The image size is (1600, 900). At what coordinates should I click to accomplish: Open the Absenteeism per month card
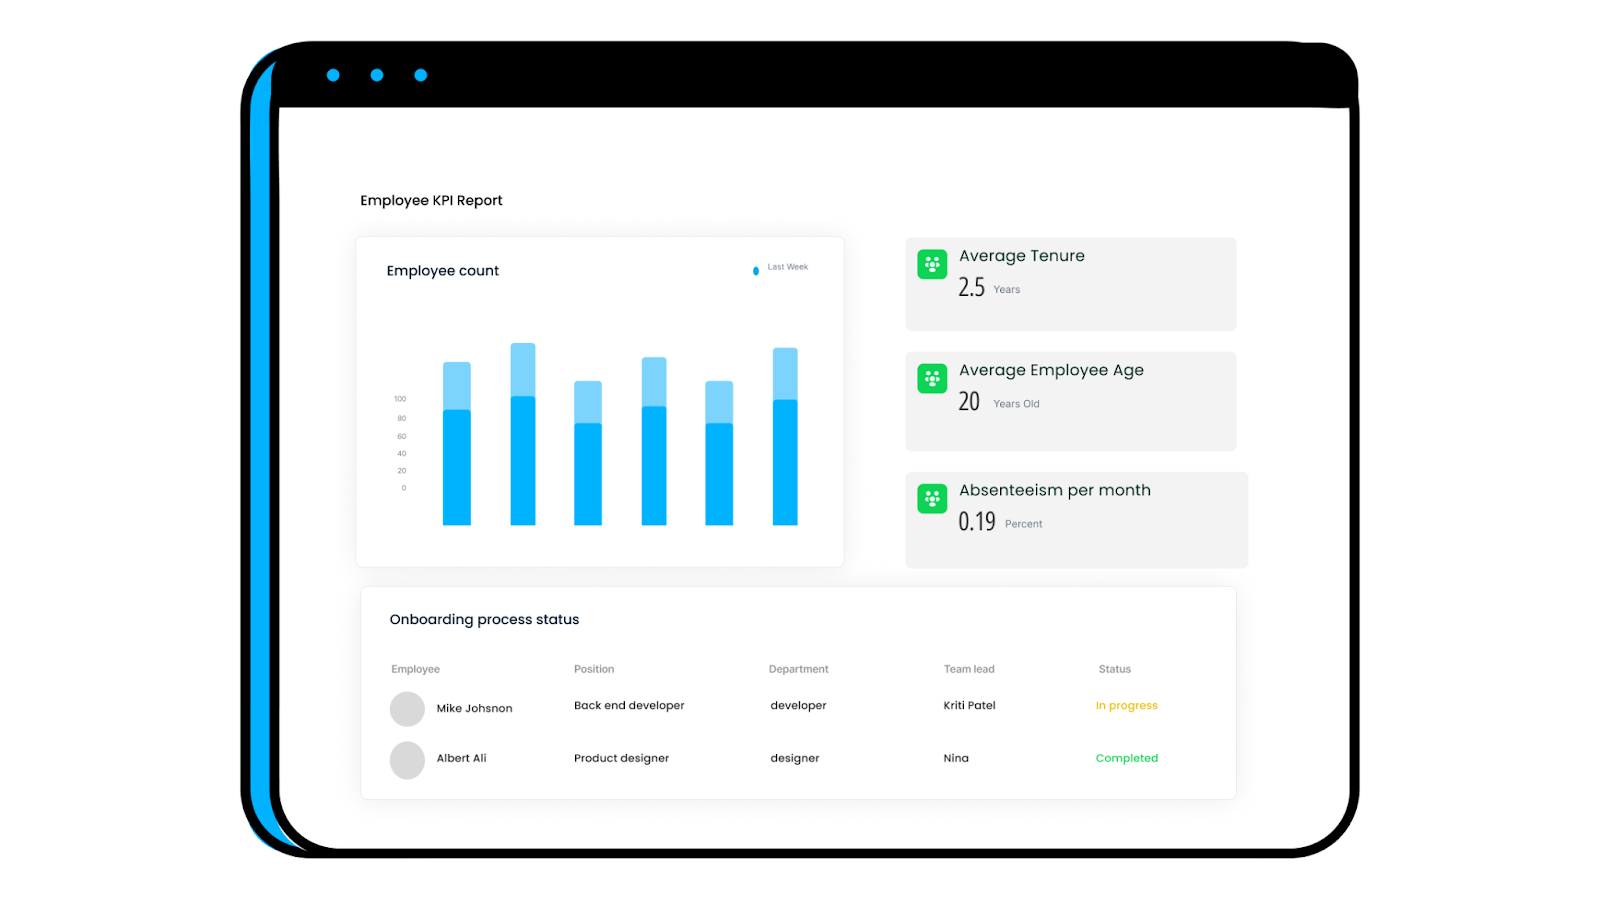pyautogui.click(x=1076, y=519)
